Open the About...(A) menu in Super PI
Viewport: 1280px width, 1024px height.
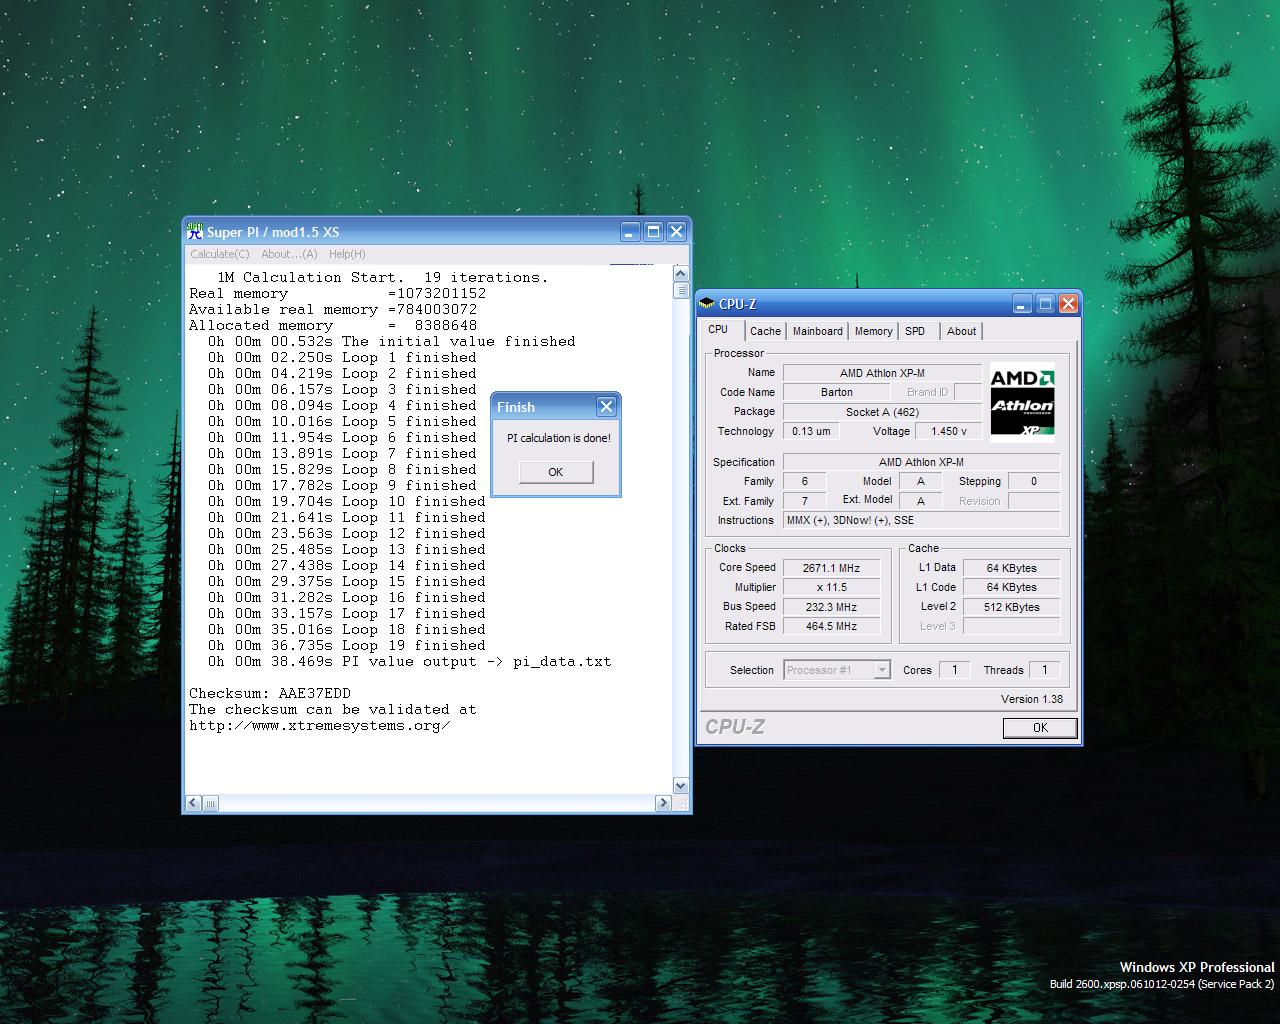pyautogui.click(x=289, y=254)
